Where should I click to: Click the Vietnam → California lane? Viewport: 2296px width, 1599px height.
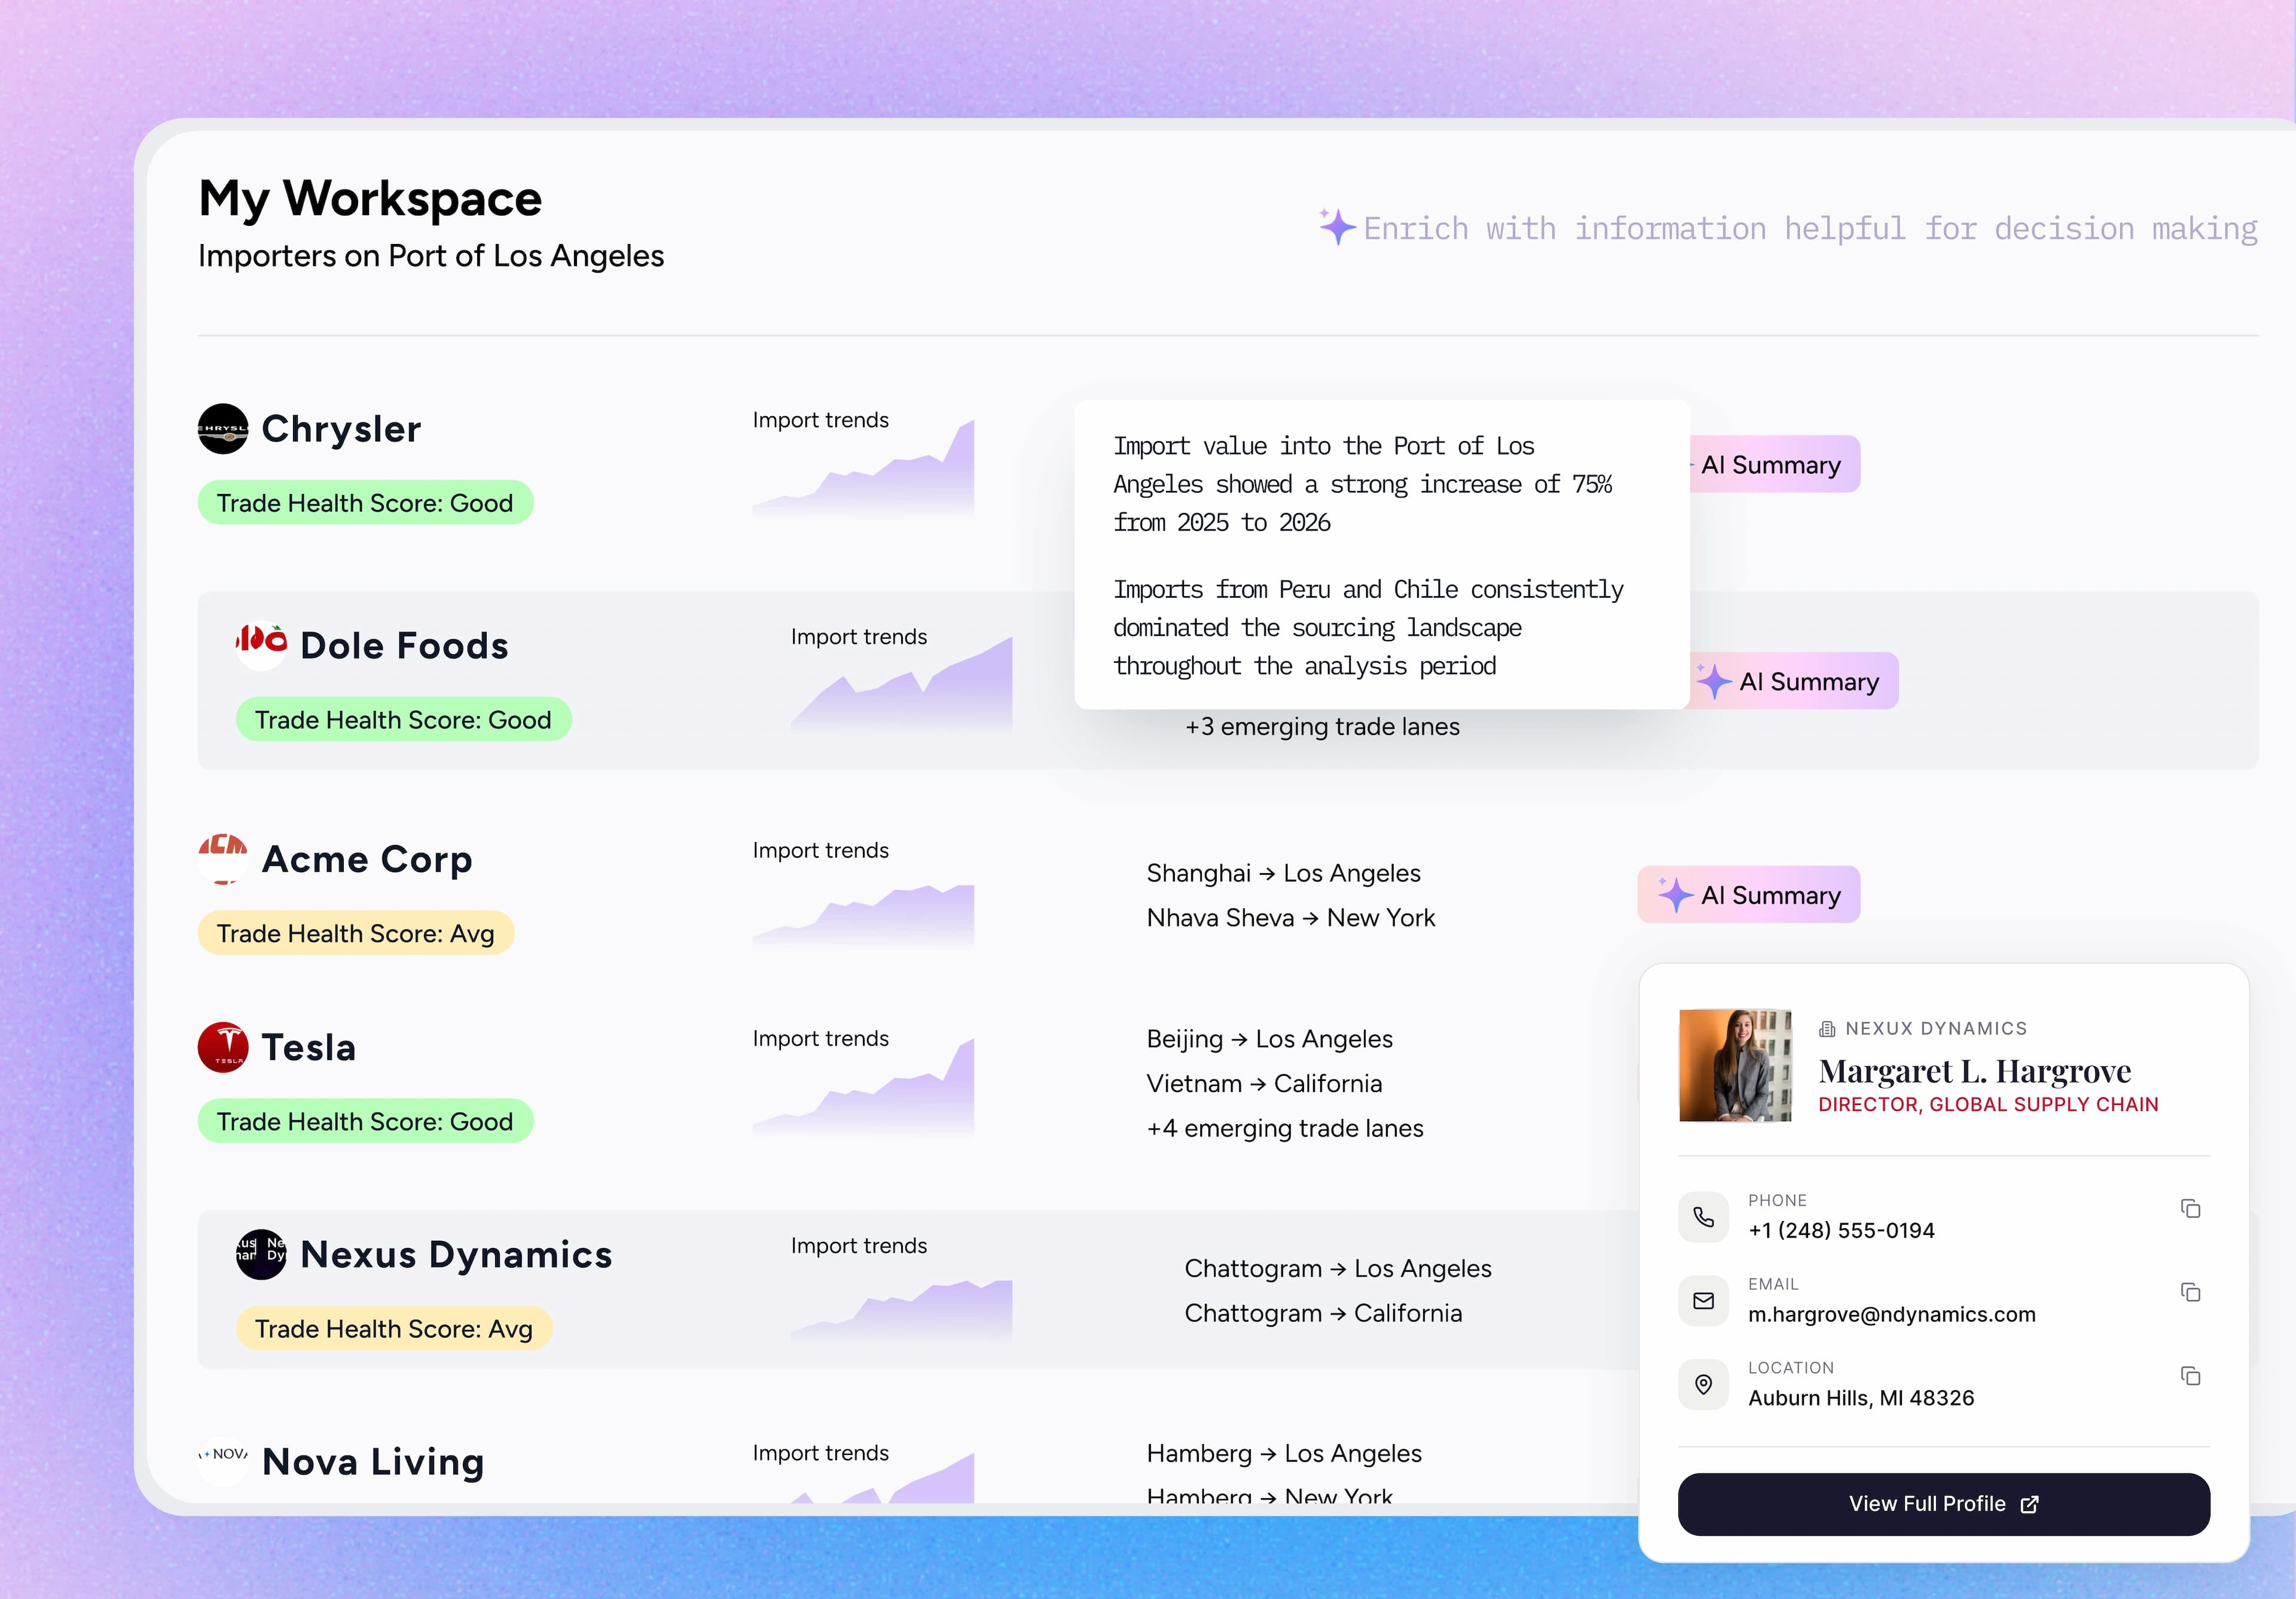coord(1264,1083)
